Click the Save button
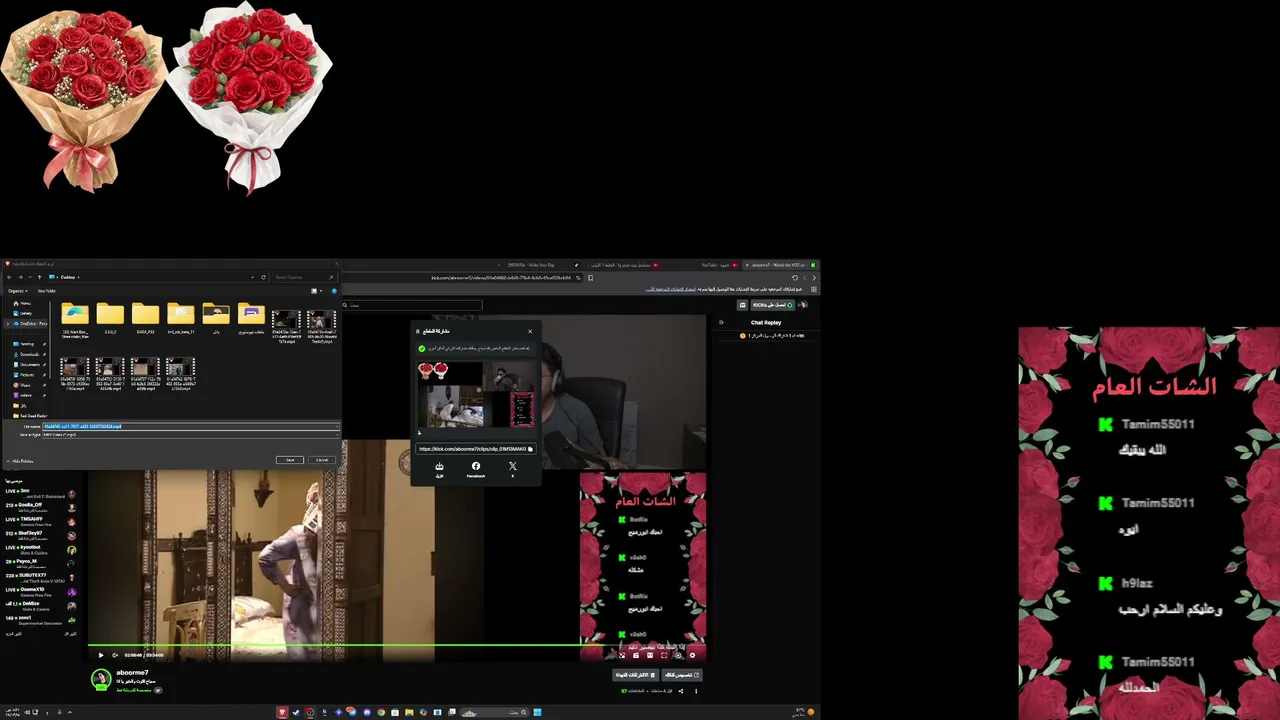Image resolution: width=1280 pixels, height=720 pixels. 290,460
